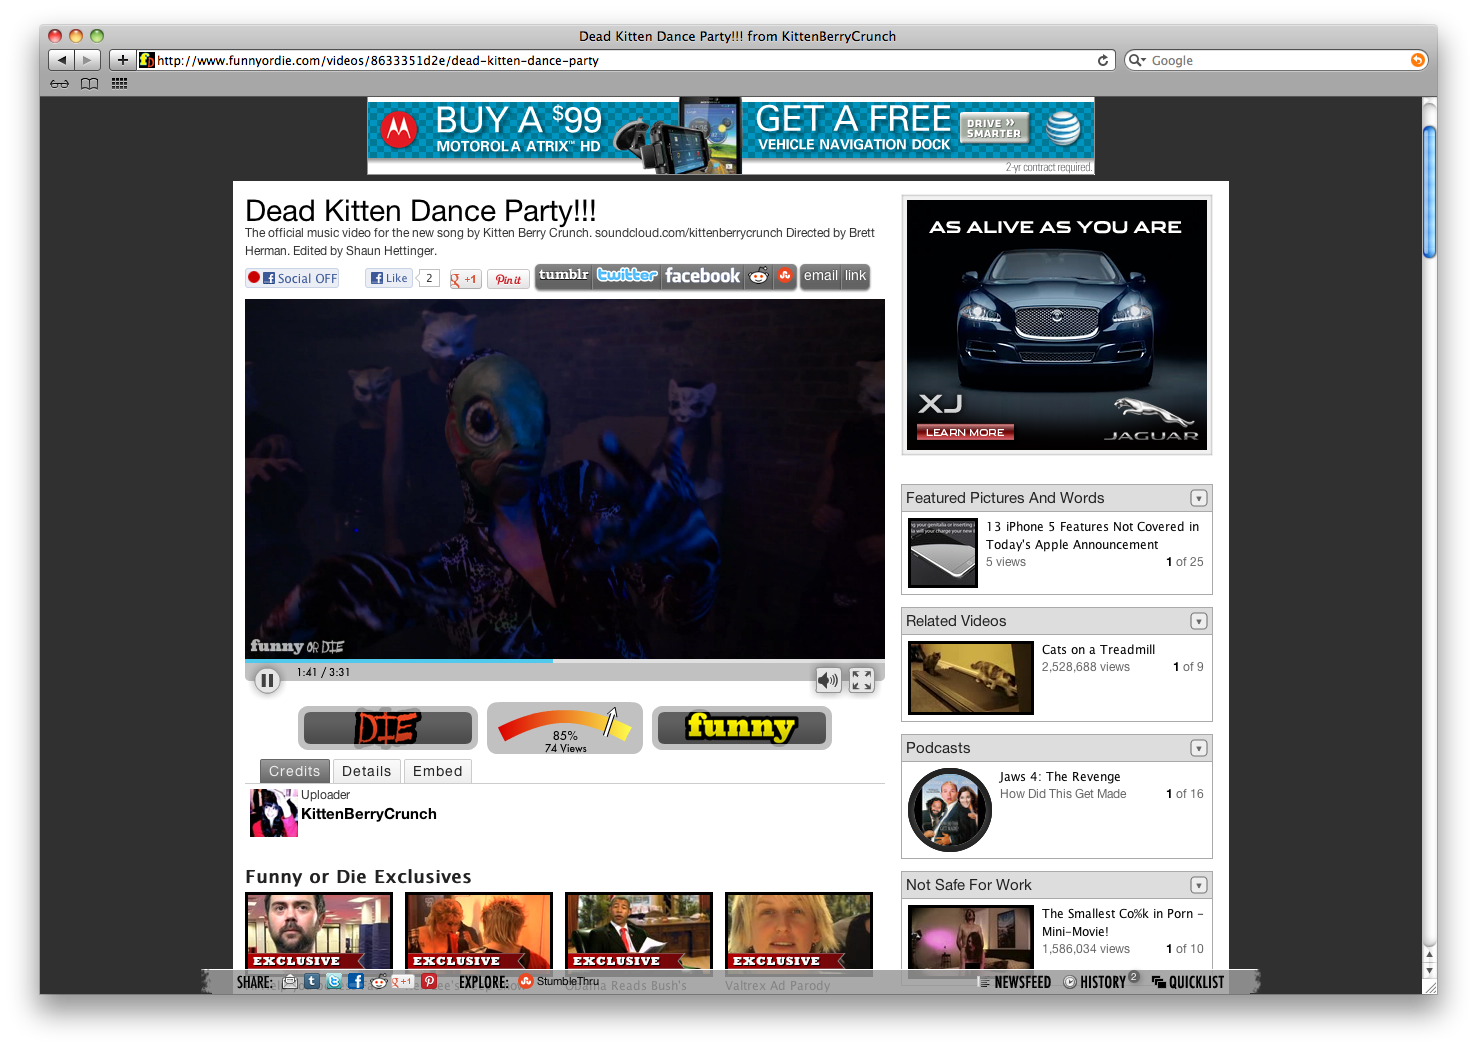Screen dimensions: 1477x1049
Task: Pin the video with Pin it
Action: coord(508,280)
